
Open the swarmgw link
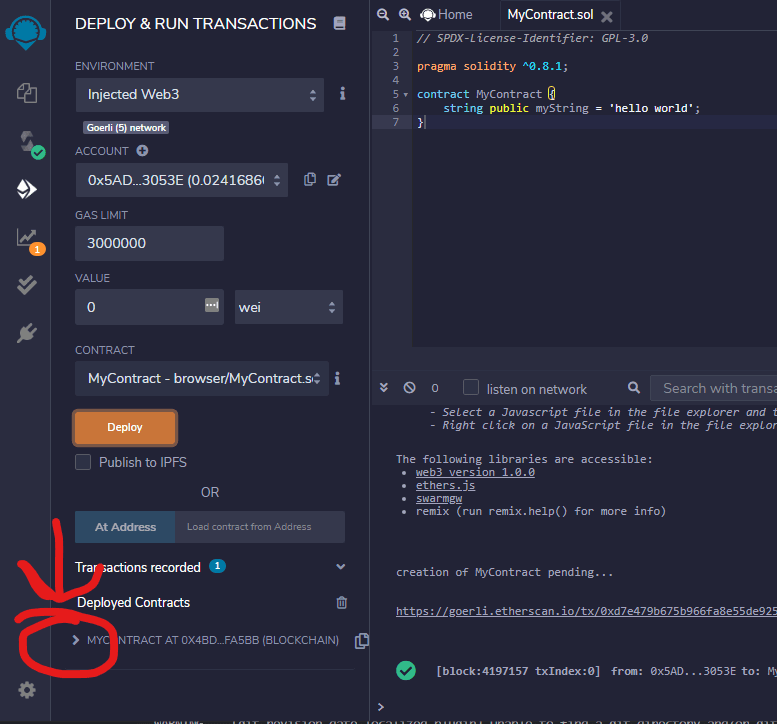pyautogui.click(x=439, y=498)
